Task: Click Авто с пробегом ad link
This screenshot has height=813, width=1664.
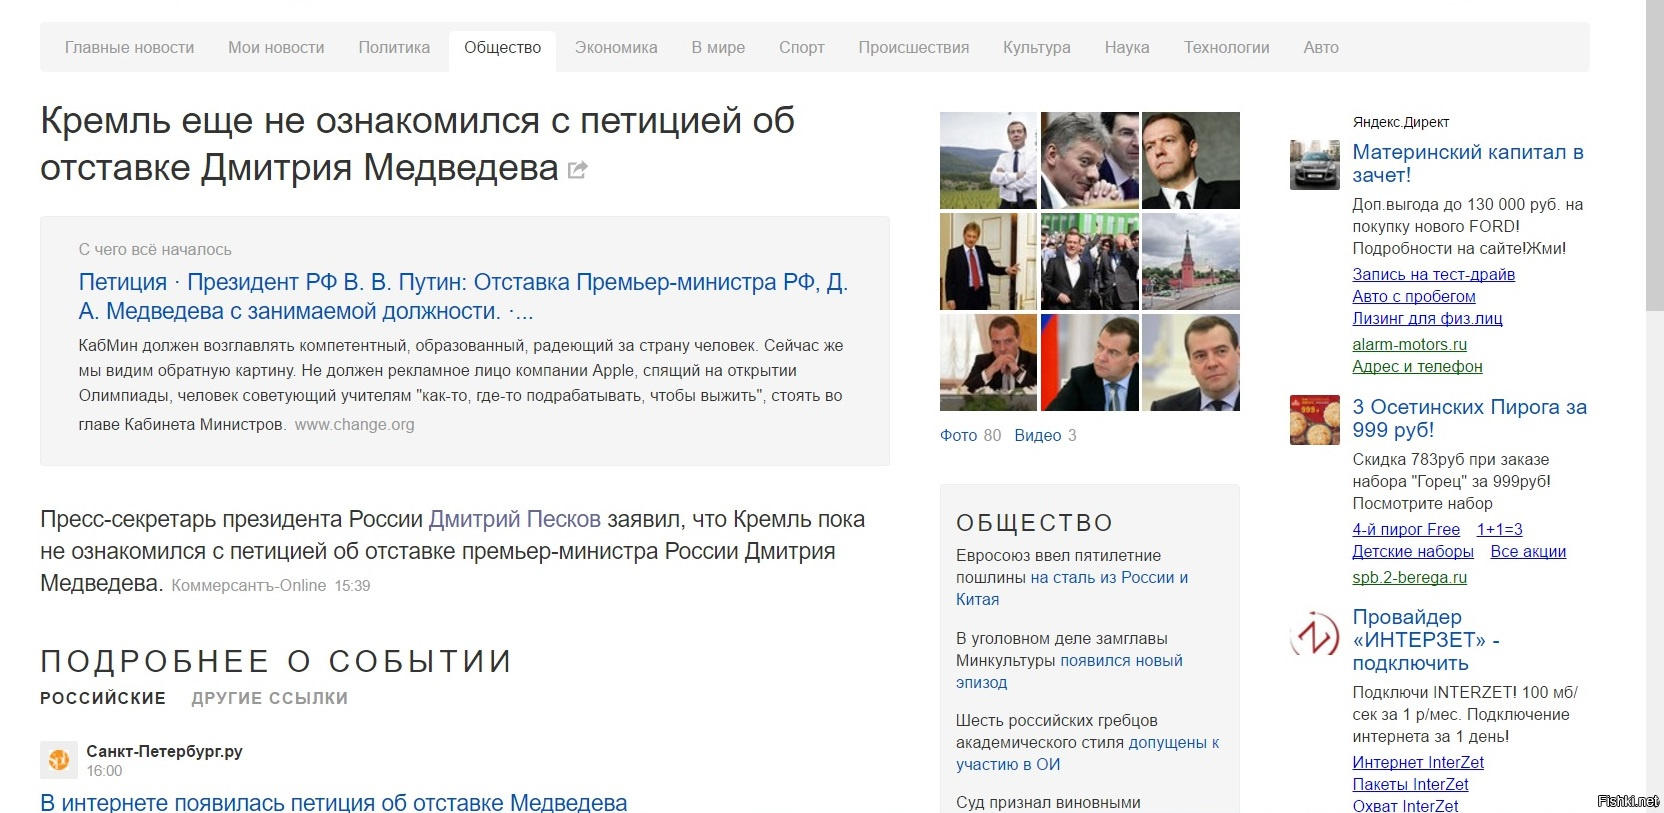Action: coord(1414,296)
